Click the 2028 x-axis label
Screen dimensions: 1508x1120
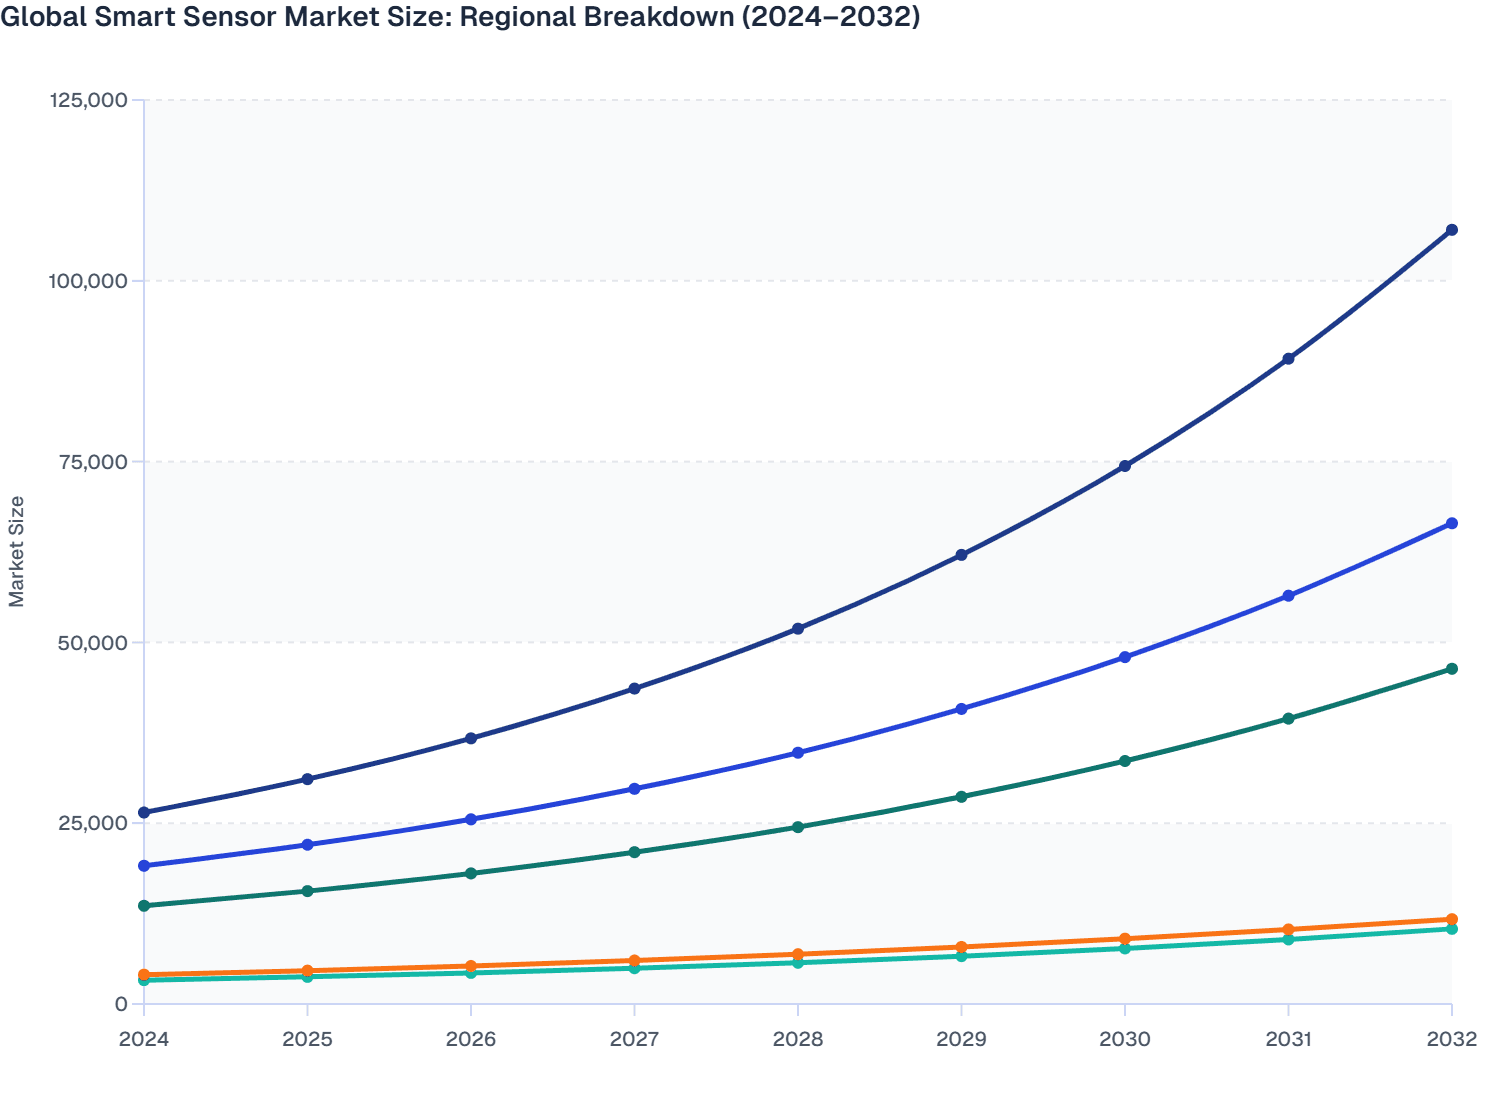797,1041
